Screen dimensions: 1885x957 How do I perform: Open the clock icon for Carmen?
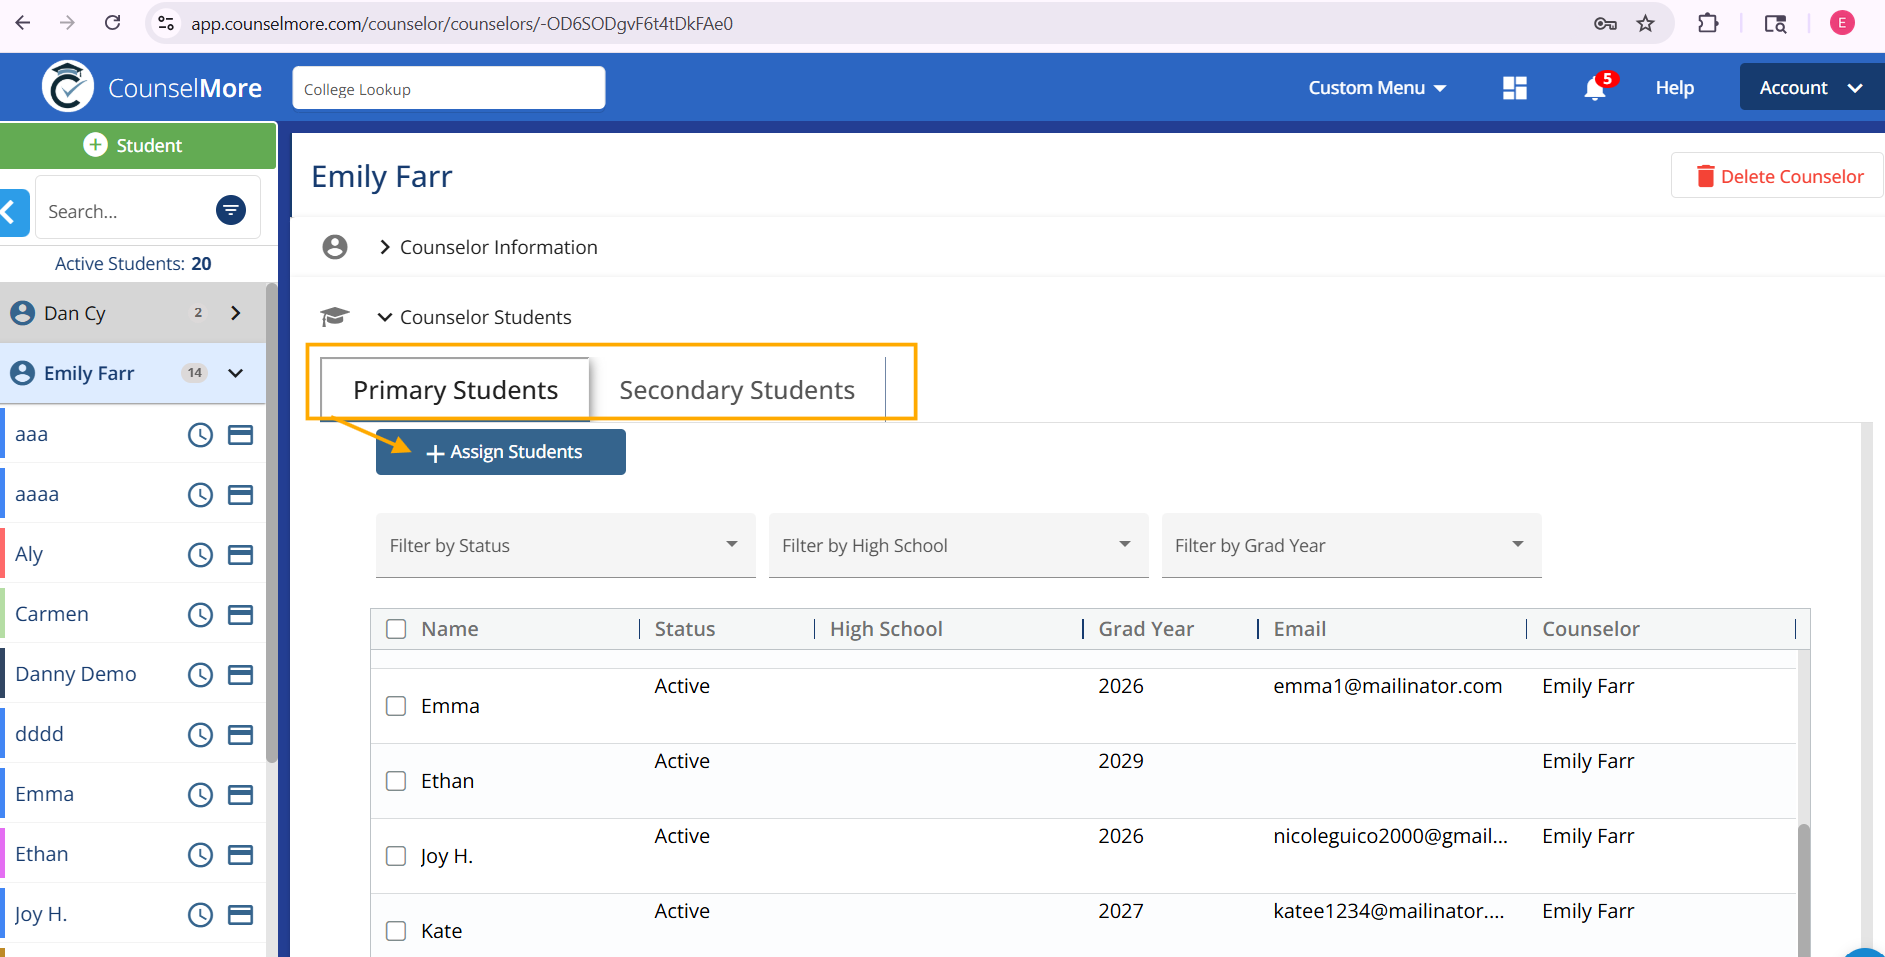[x=201, y=615]
